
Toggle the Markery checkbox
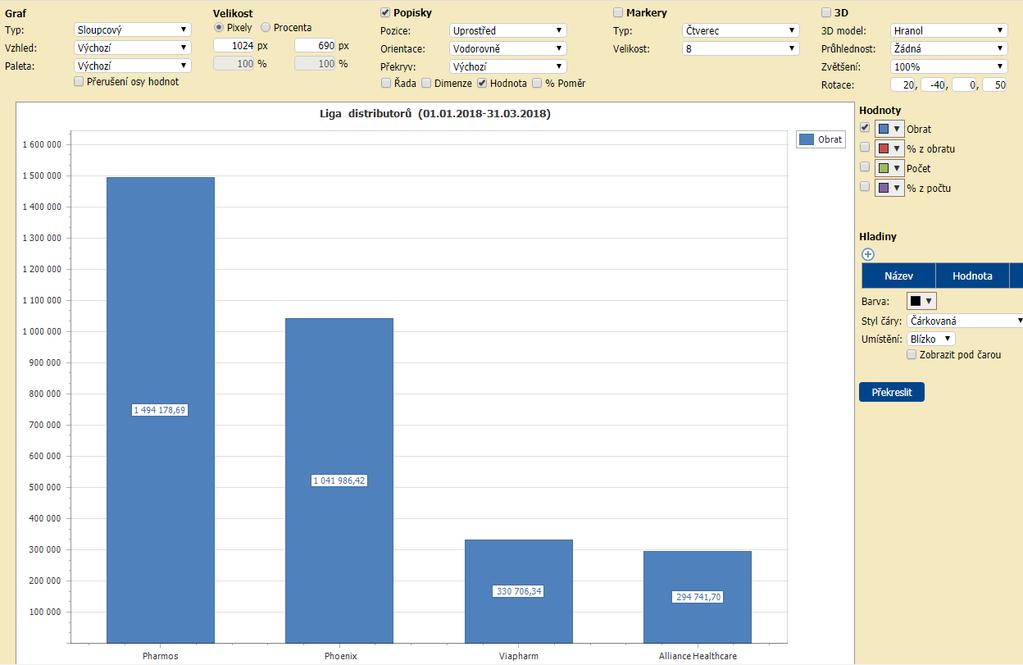pos(618,12)
